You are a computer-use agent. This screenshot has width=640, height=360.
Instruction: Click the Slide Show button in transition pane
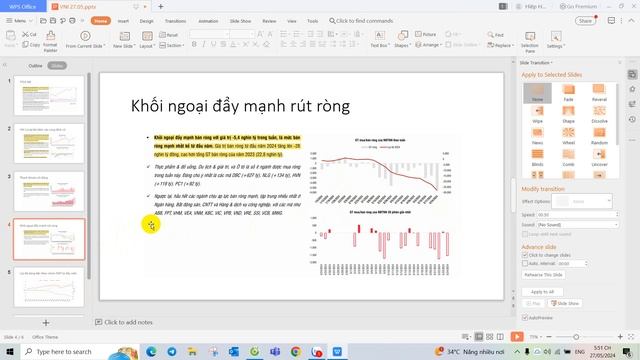tap(565, 303)
